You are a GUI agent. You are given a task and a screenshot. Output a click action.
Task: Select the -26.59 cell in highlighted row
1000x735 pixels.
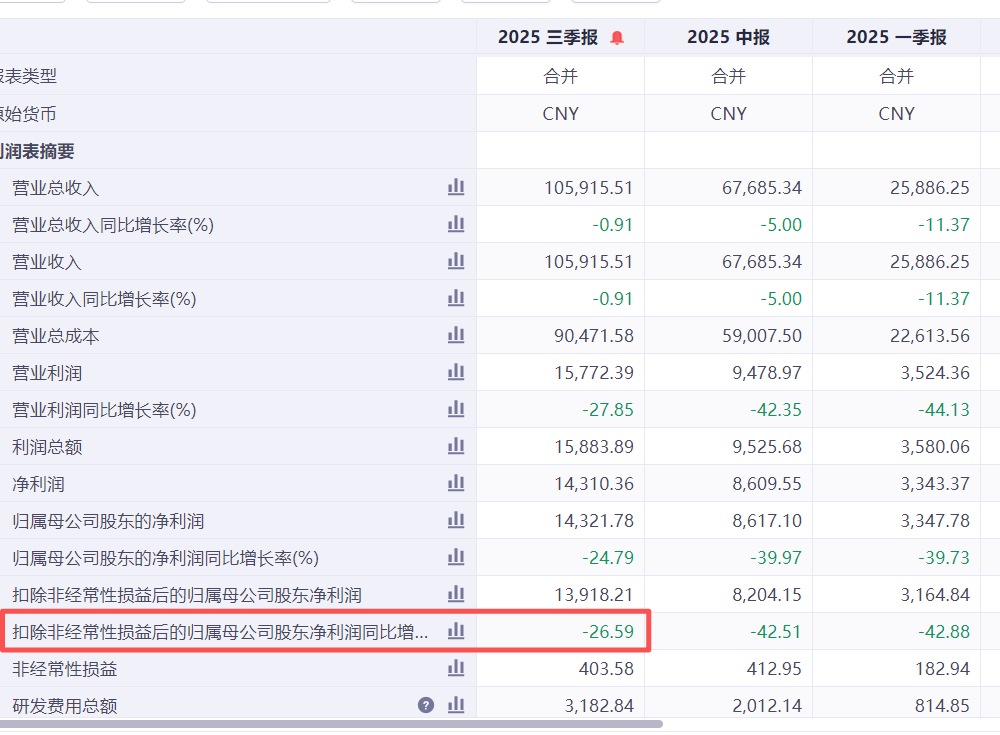point(607,631)
